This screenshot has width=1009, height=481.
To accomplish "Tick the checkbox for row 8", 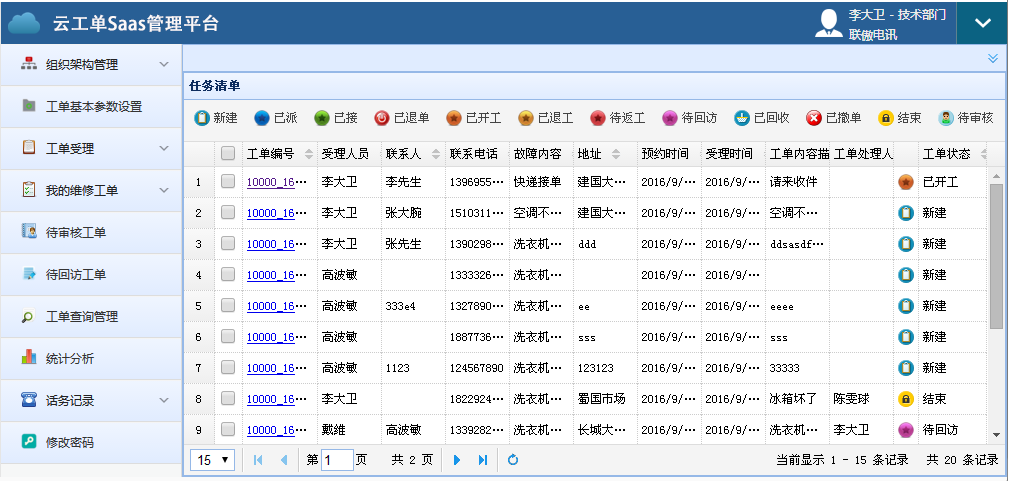I will pos(228,399).
